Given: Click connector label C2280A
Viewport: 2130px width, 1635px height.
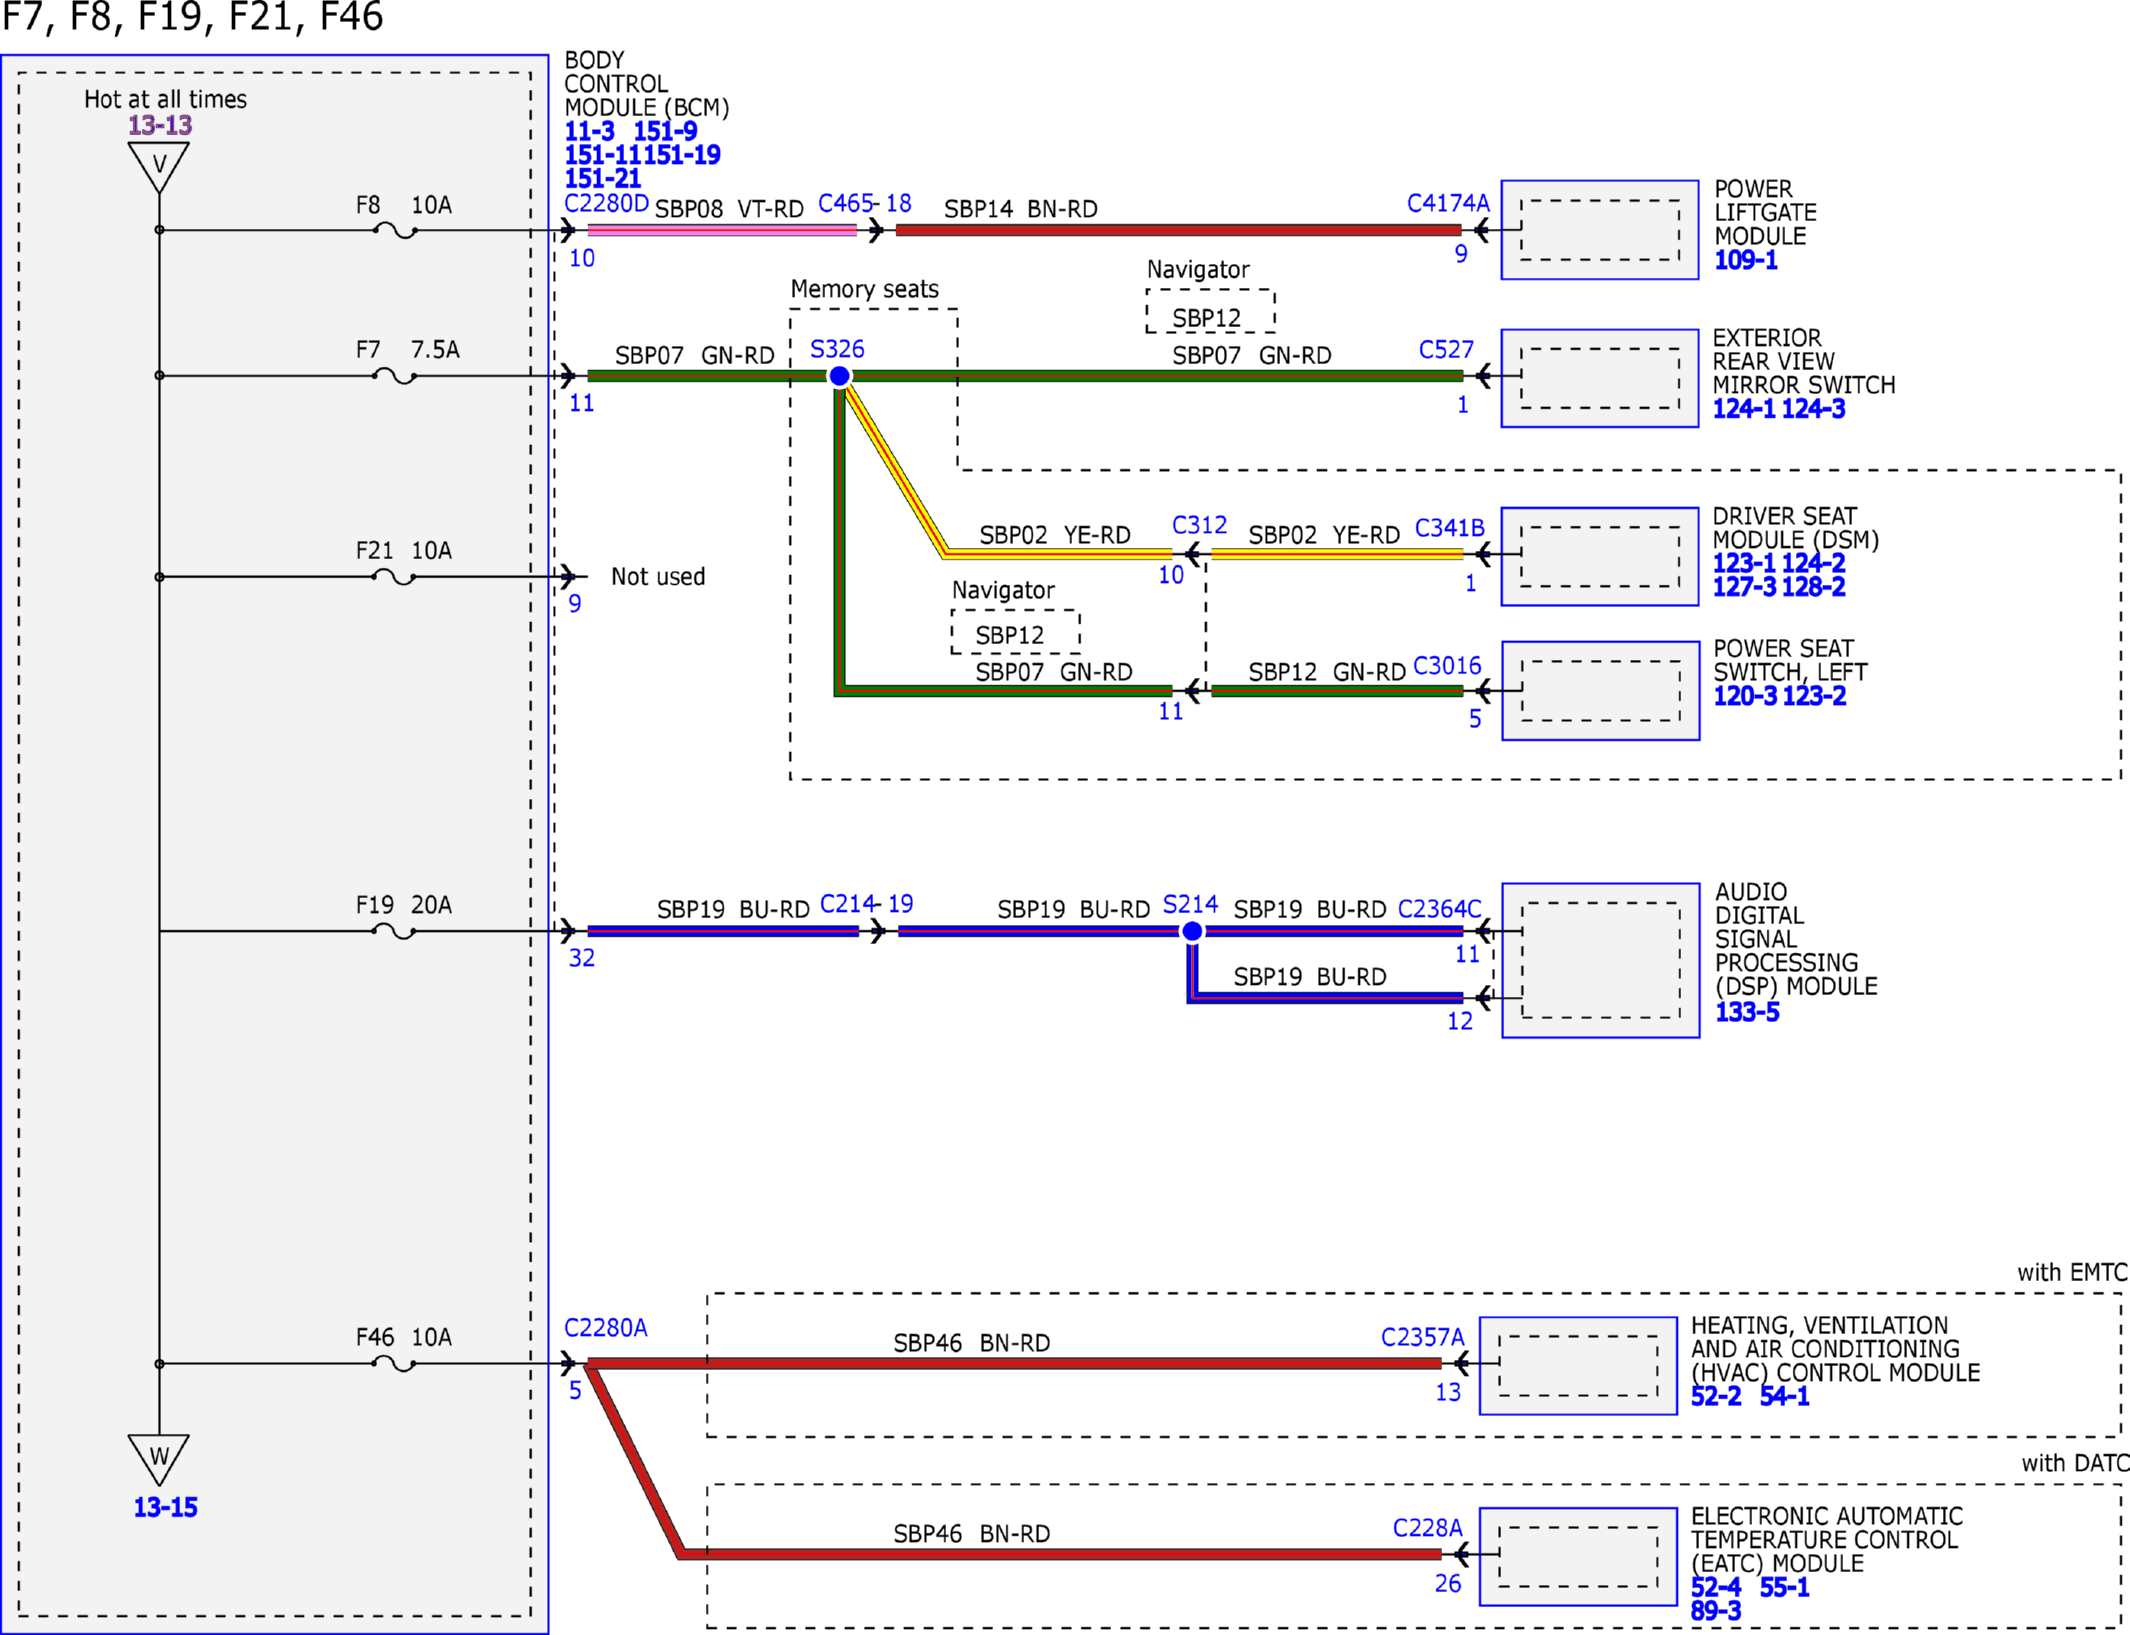Looking at the screenshot, I should coord(605,1327).
